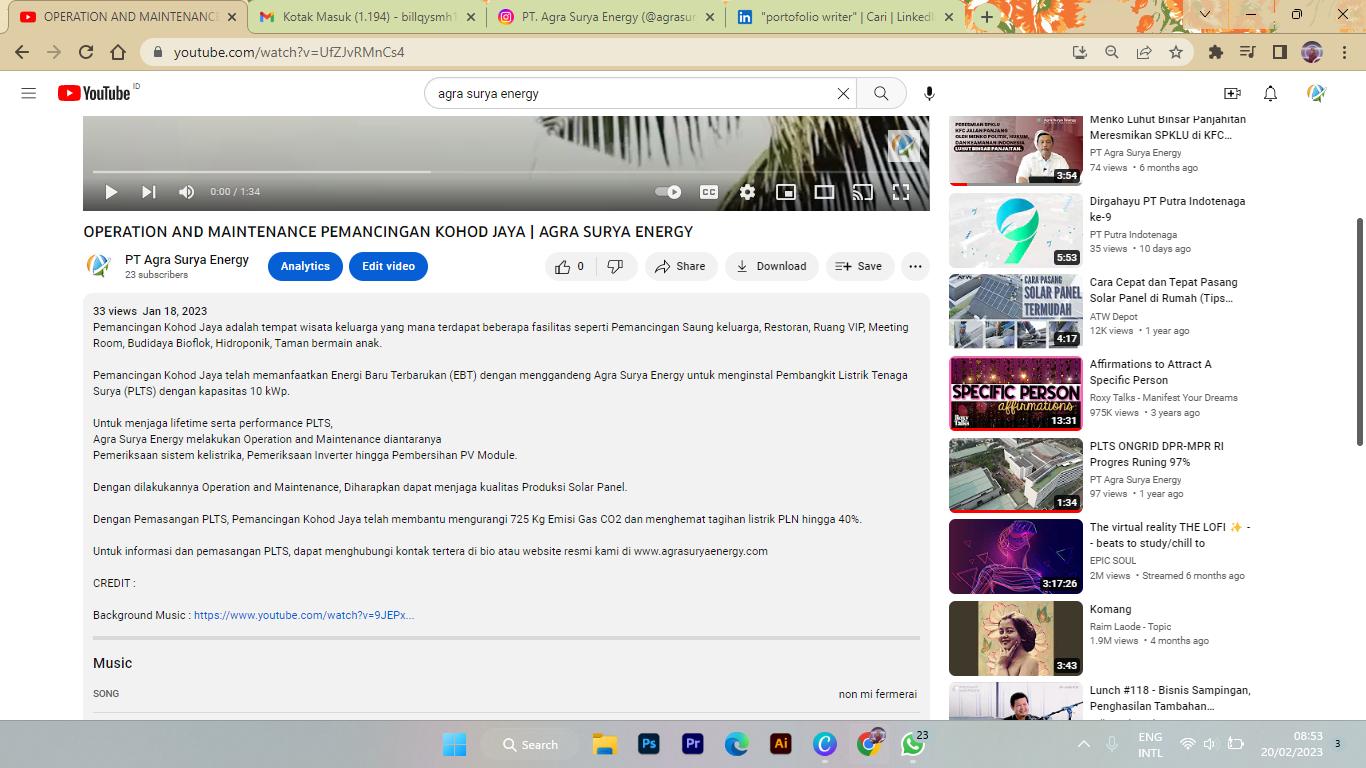Toggle closed captions CC button
This screenshot has width=1366, height=768.
tap(709, 192)
